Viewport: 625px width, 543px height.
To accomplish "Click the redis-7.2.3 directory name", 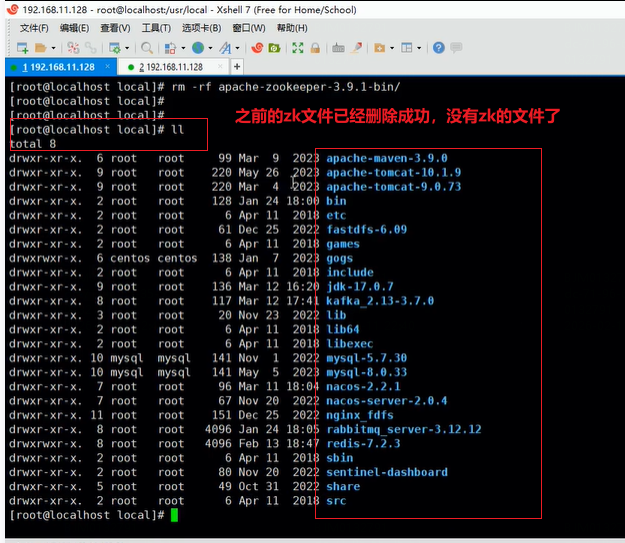I will tap(363, 444).
